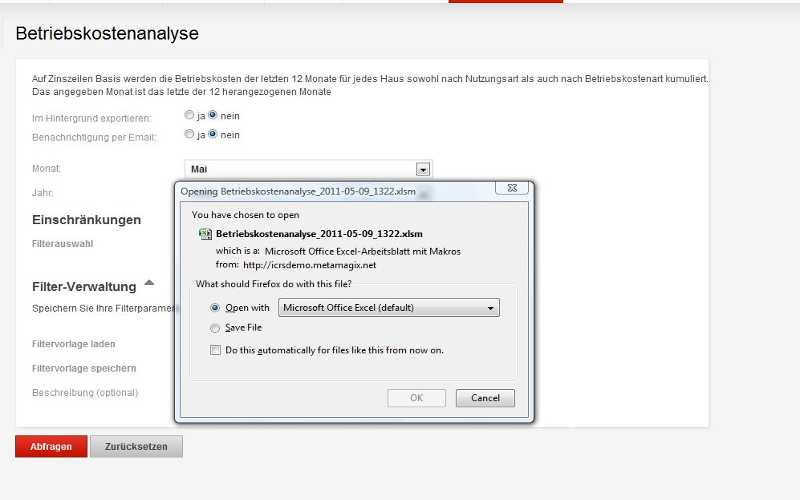Click the Zurücksetzen button
Image resolution: width=800 pixels, height=500 pixels.
(x=136, y=446)
